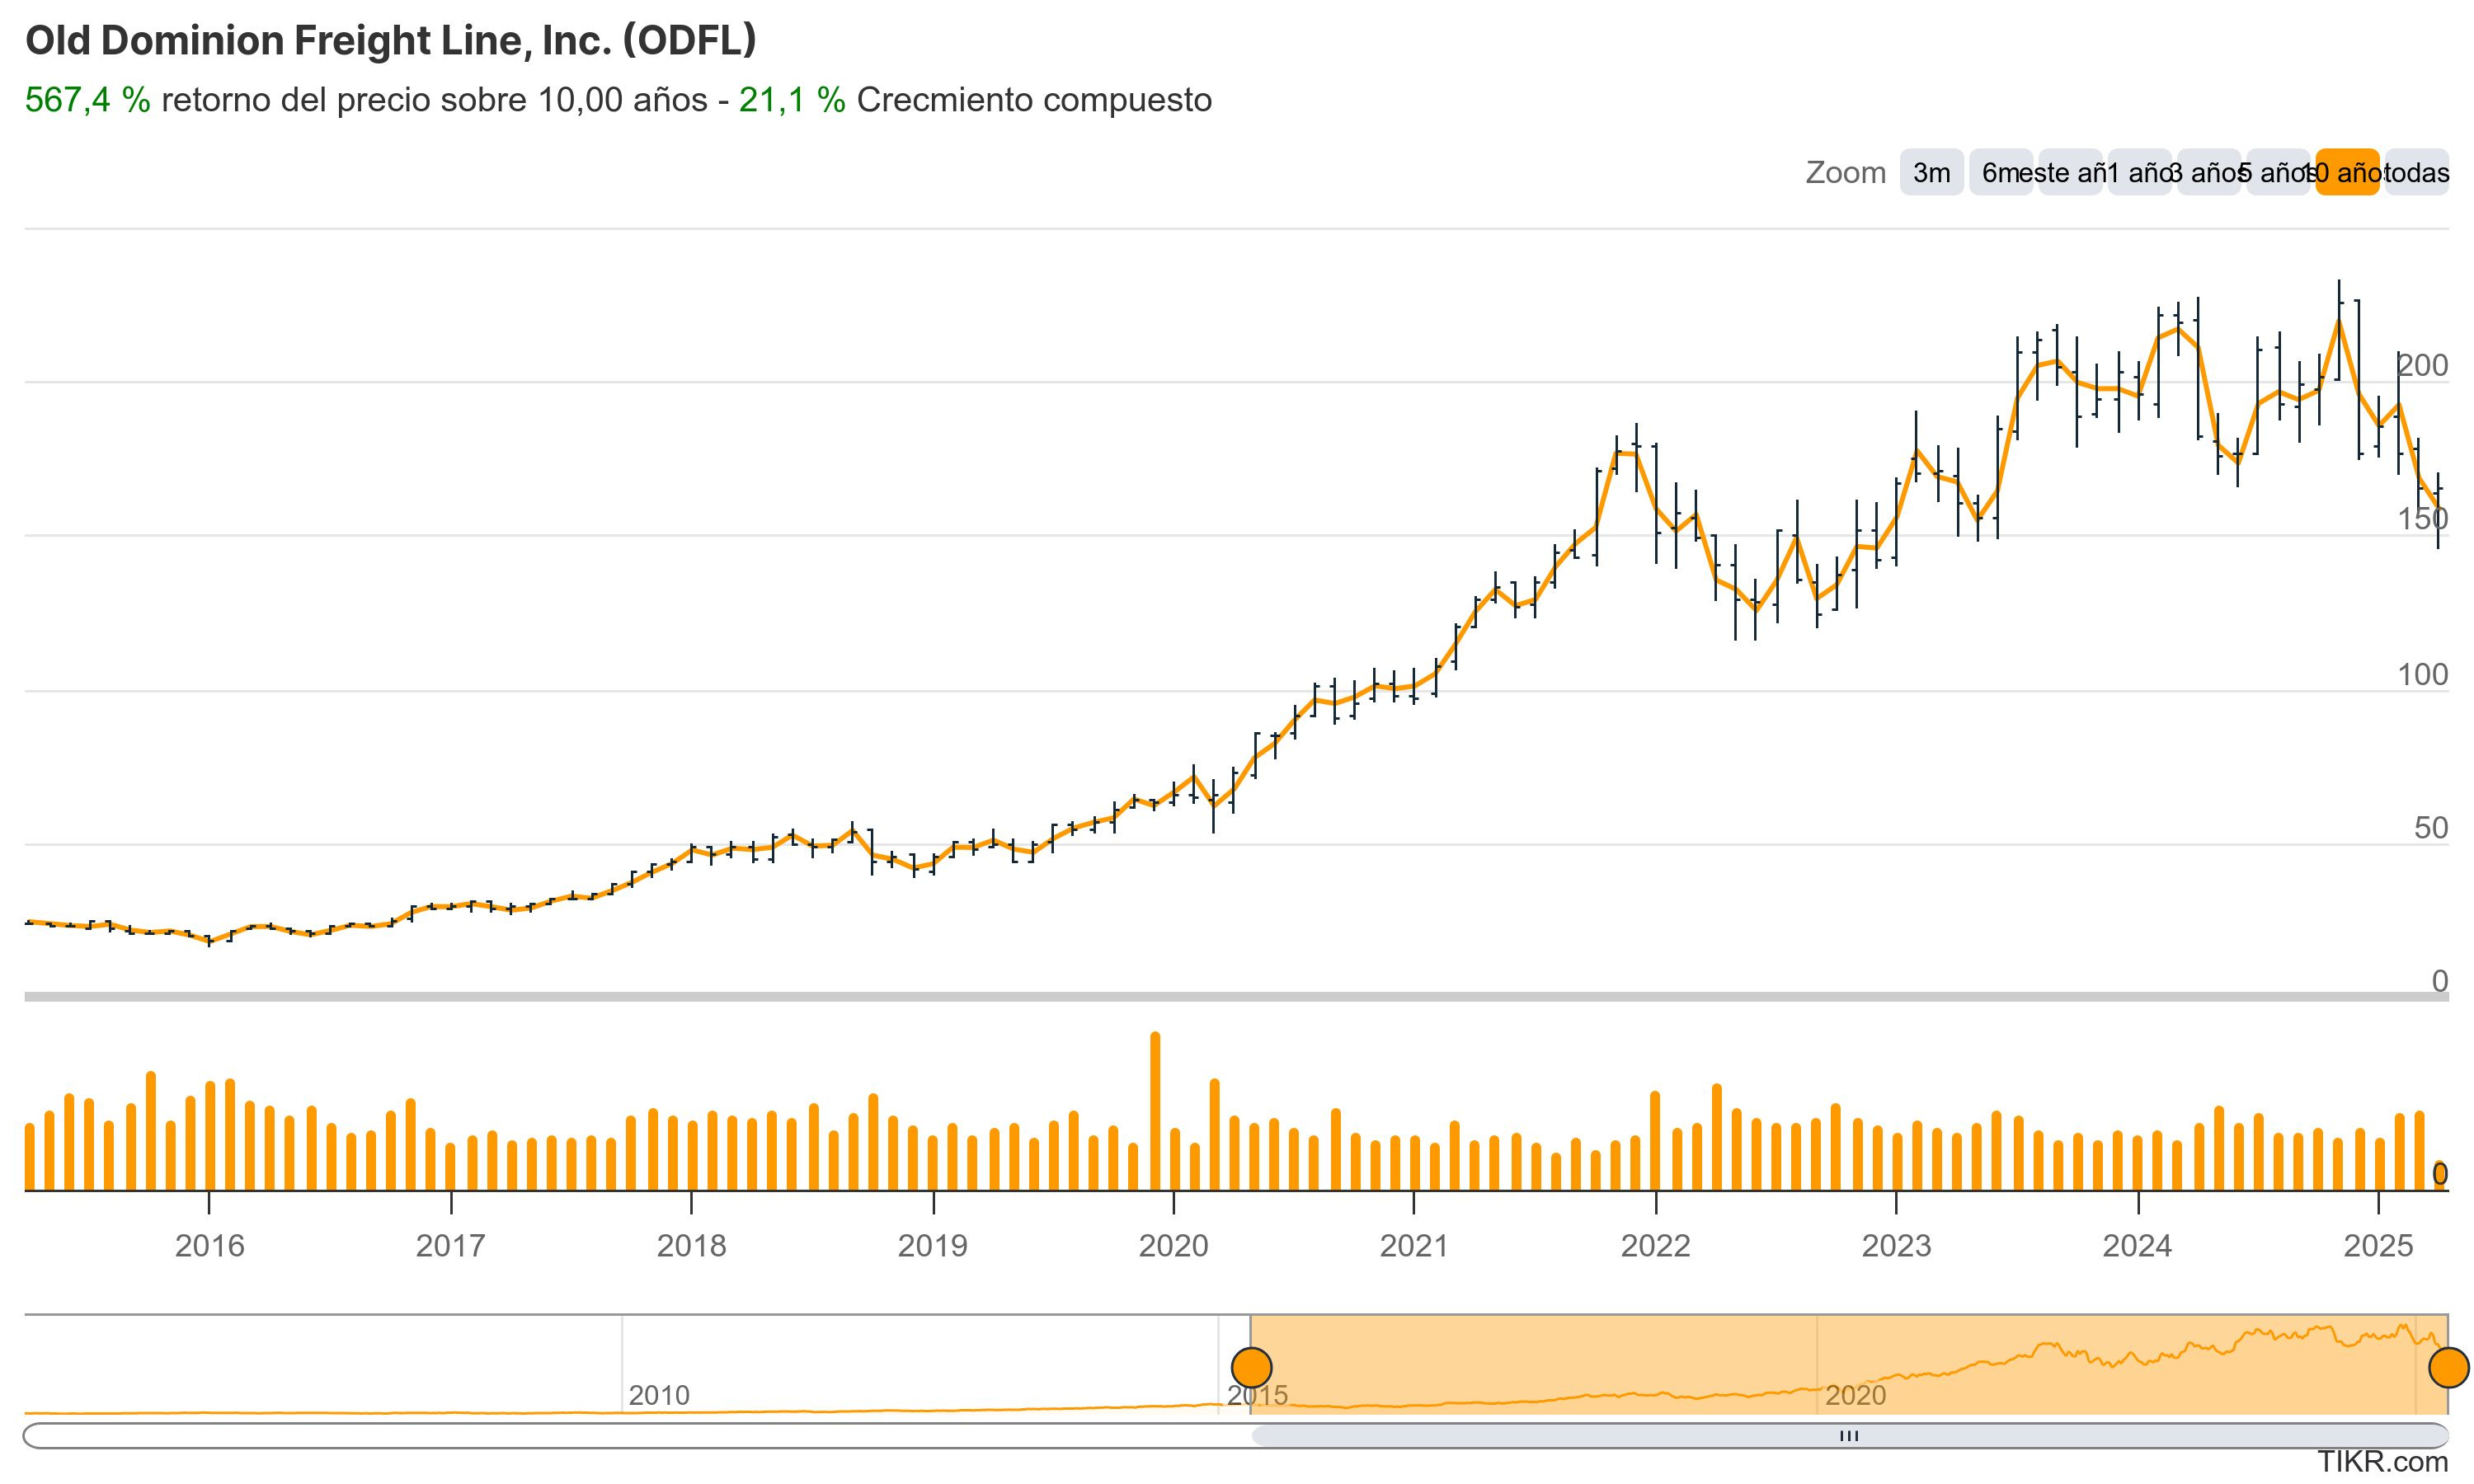Click the TIKR.com credit link
Screen dimensions: 2474x1484
[2383, 1462]
